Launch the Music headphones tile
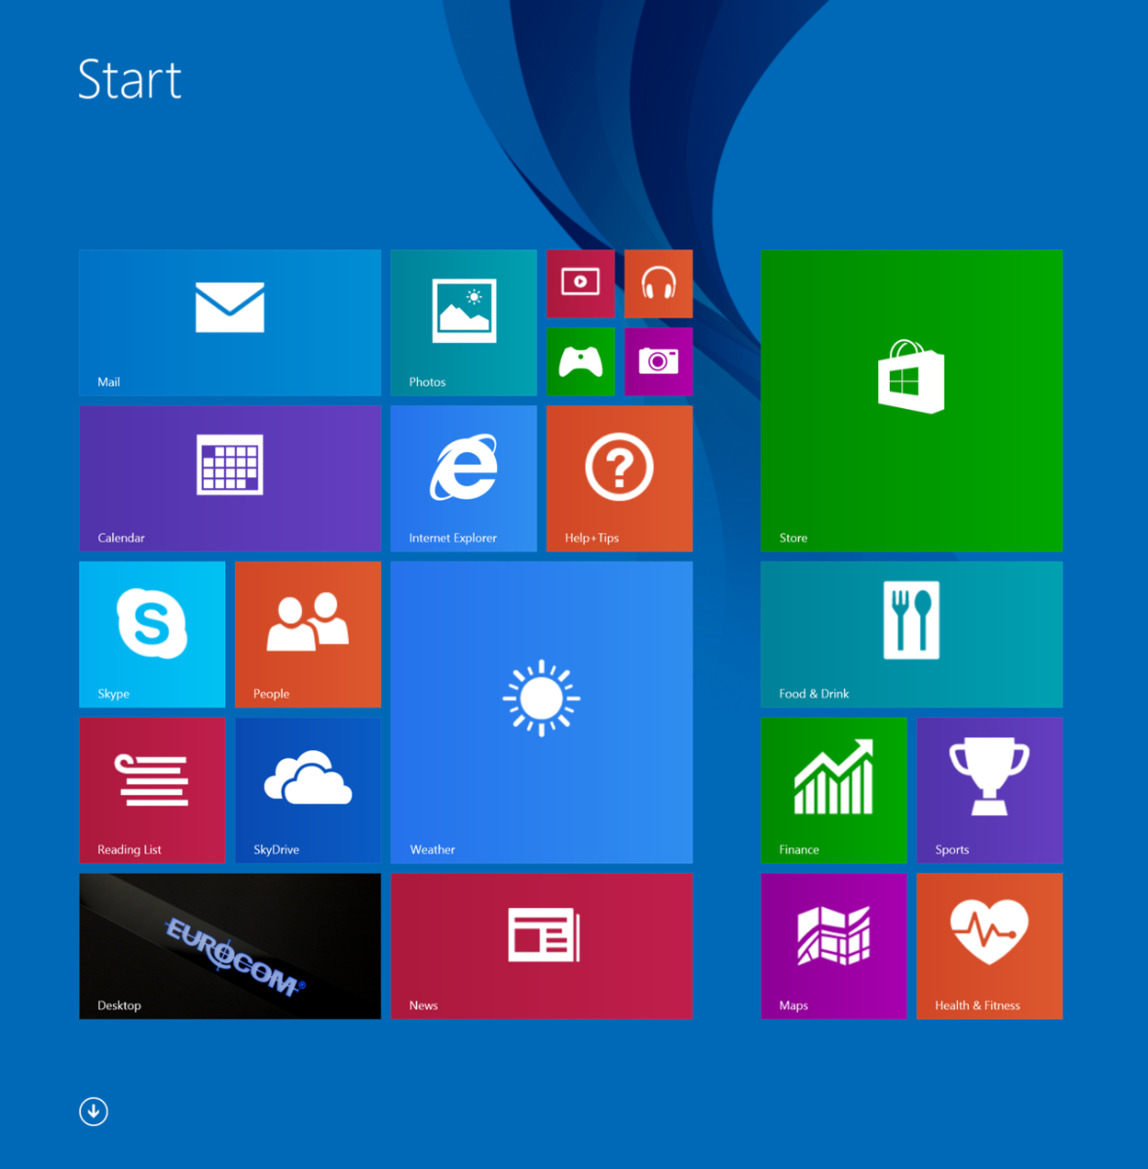This screenshot has width=1148, height=1169. (658, 284)
